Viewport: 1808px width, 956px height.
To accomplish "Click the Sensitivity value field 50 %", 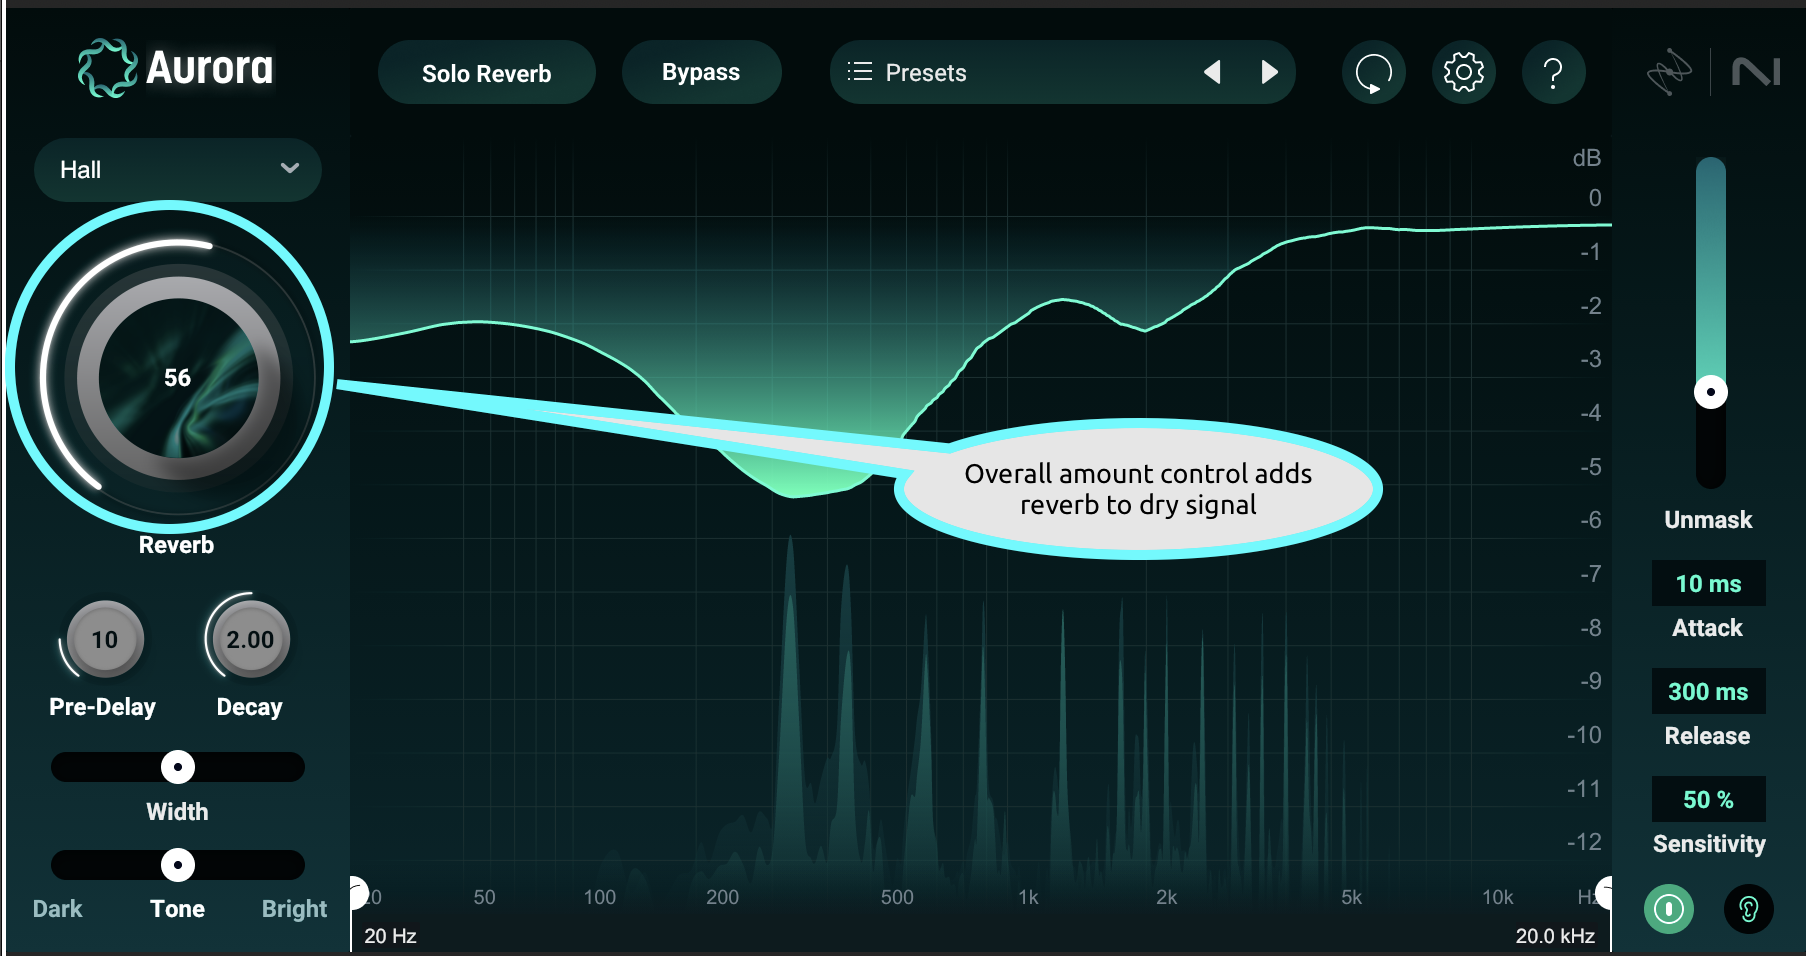I will 1708,799.
